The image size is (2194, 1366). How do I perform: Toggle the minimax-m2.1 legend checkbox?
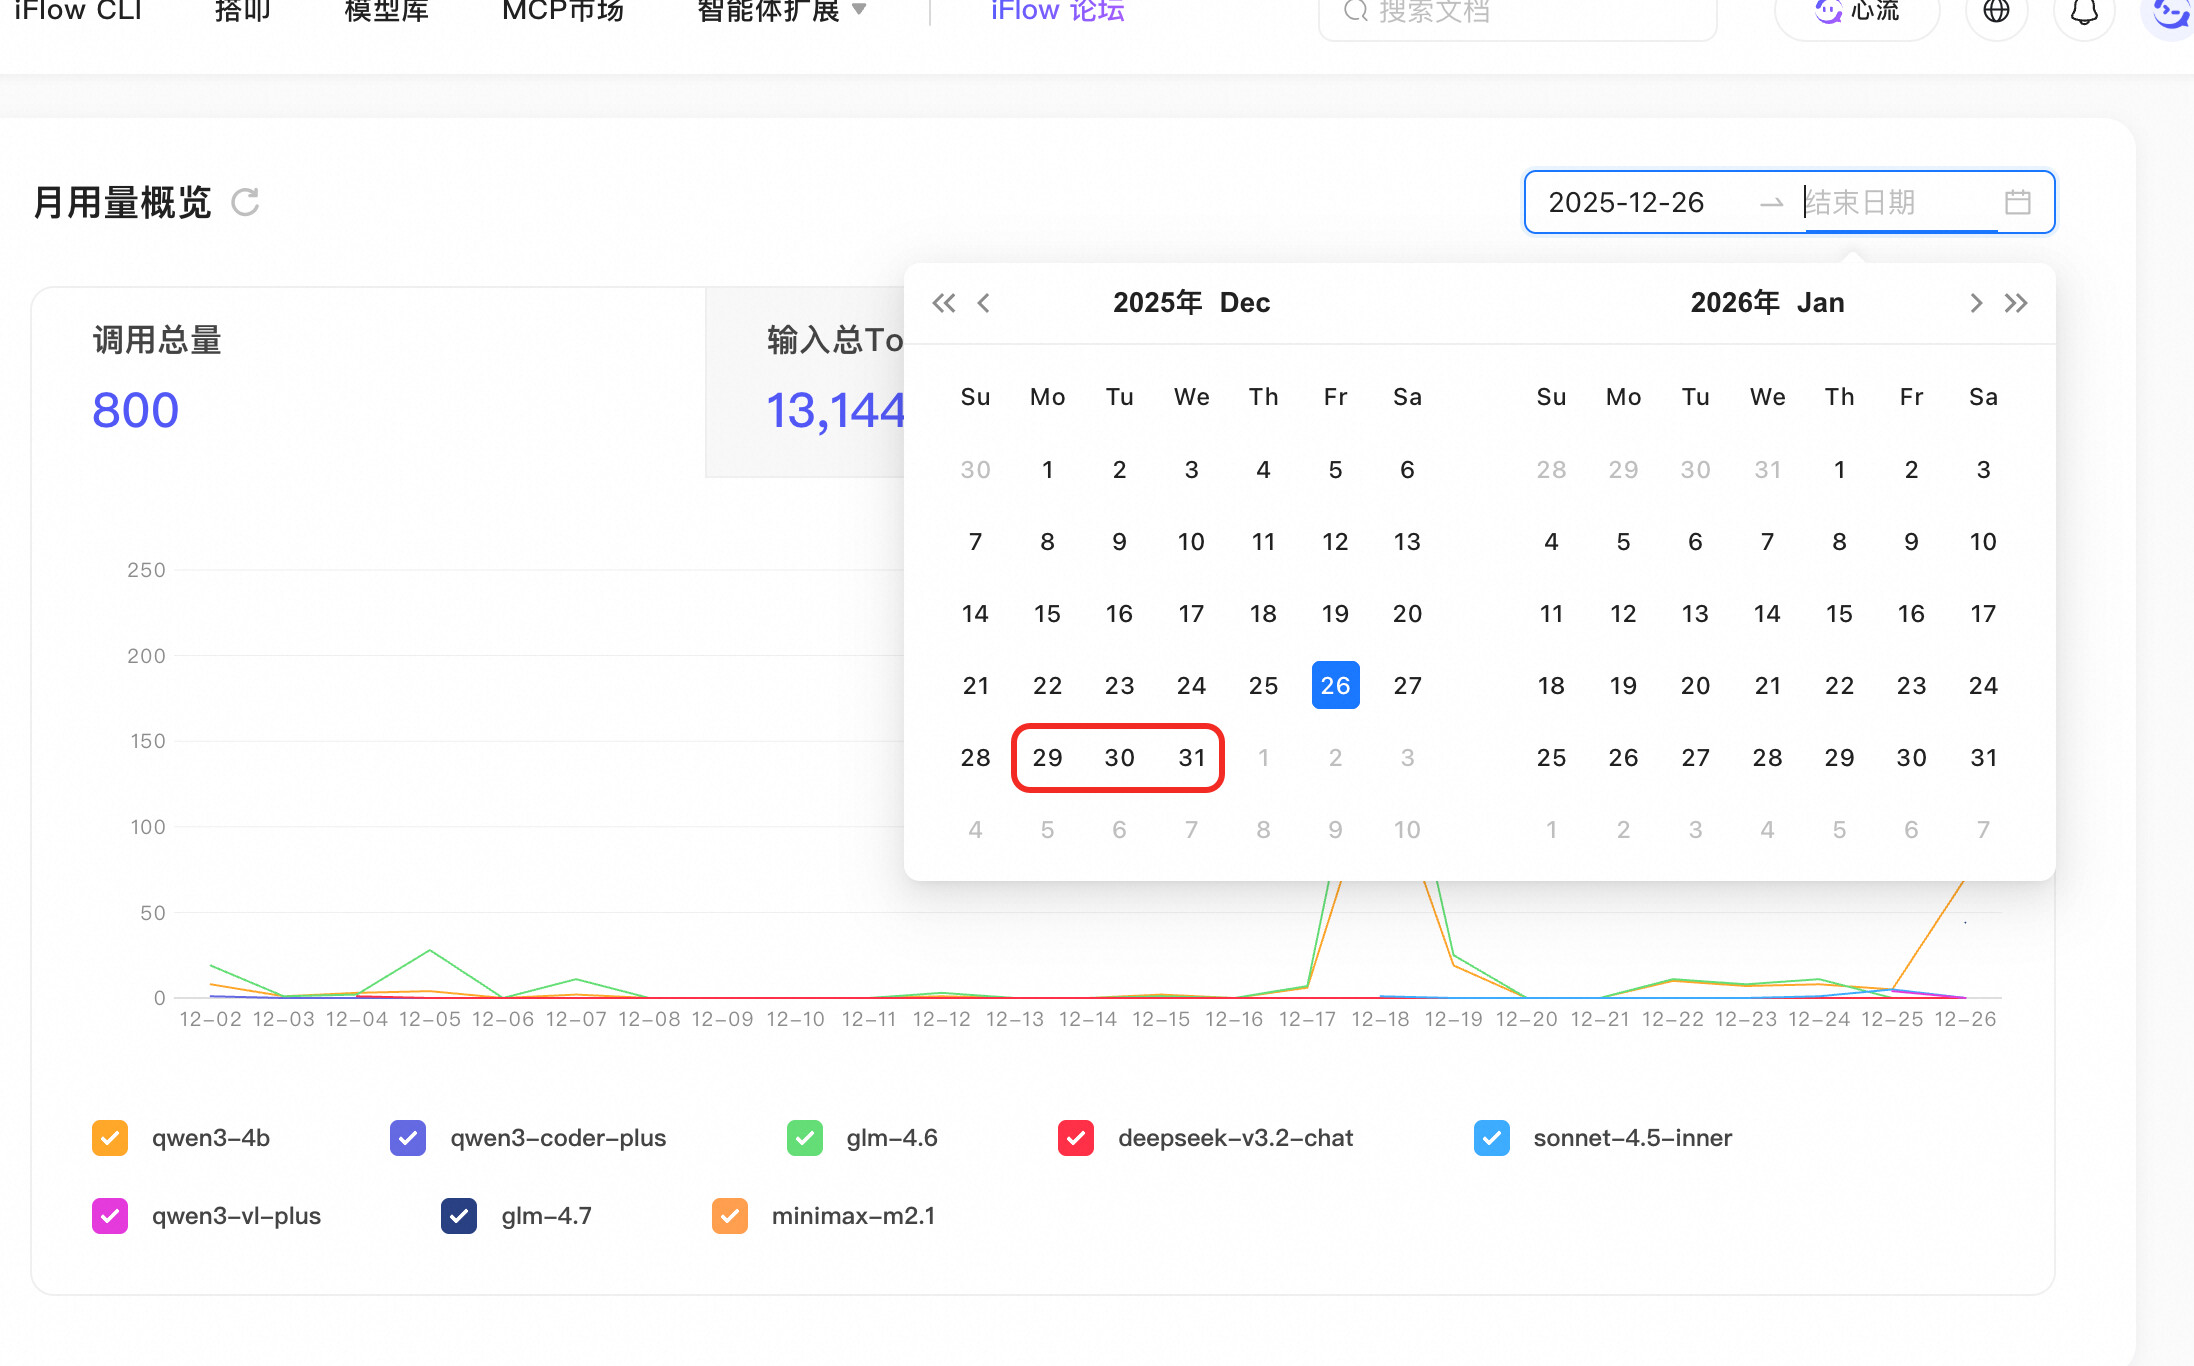pyautogui.click(x=730, y=1216)
